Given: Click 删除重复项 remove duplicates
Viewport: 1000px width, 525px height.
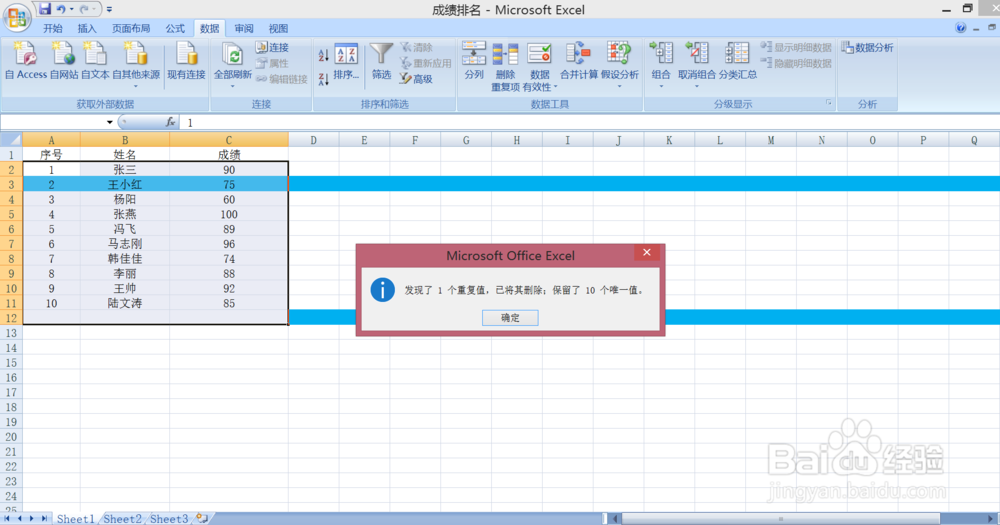Looking at the screenshot, I should [505, 66].
